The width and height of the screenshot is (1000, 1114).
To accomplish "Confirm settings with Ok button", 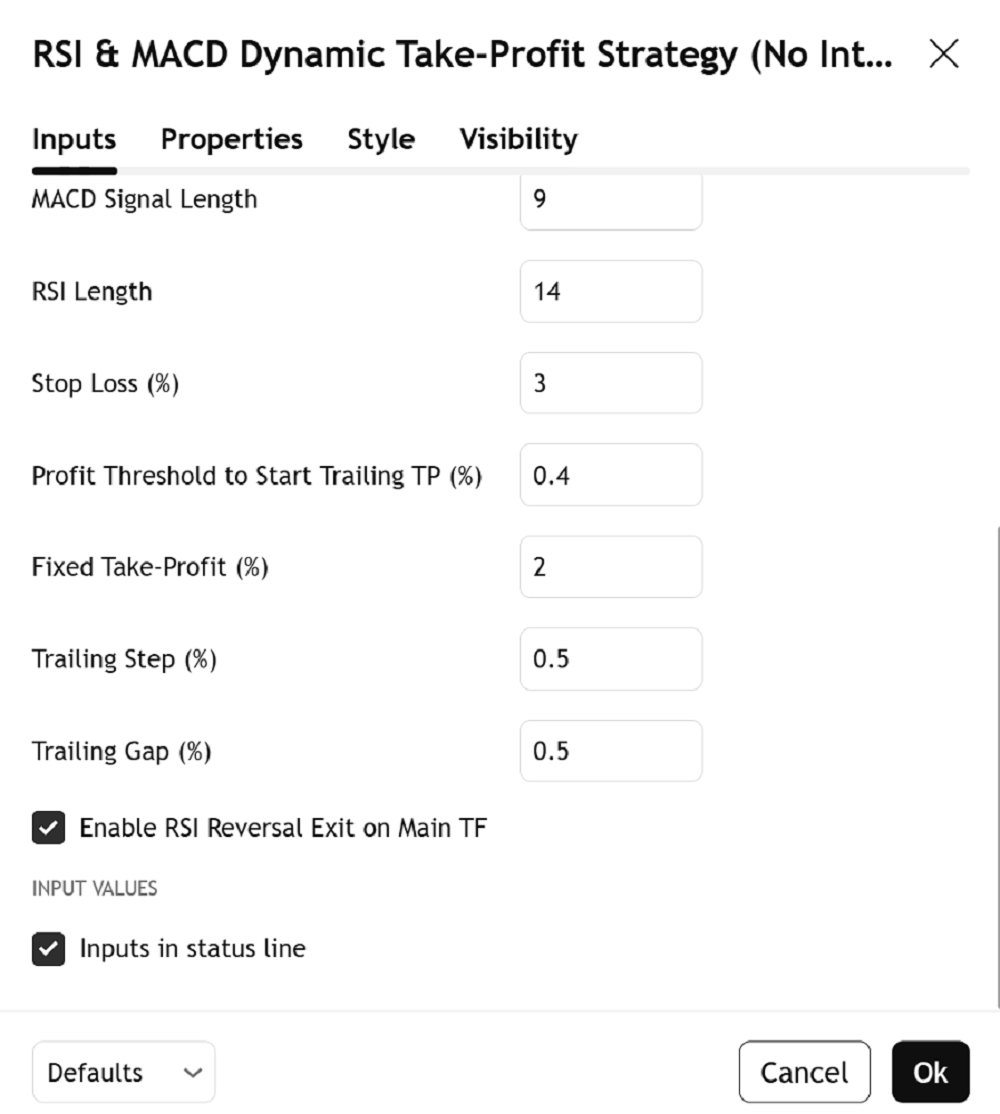I will point(930,1073).
